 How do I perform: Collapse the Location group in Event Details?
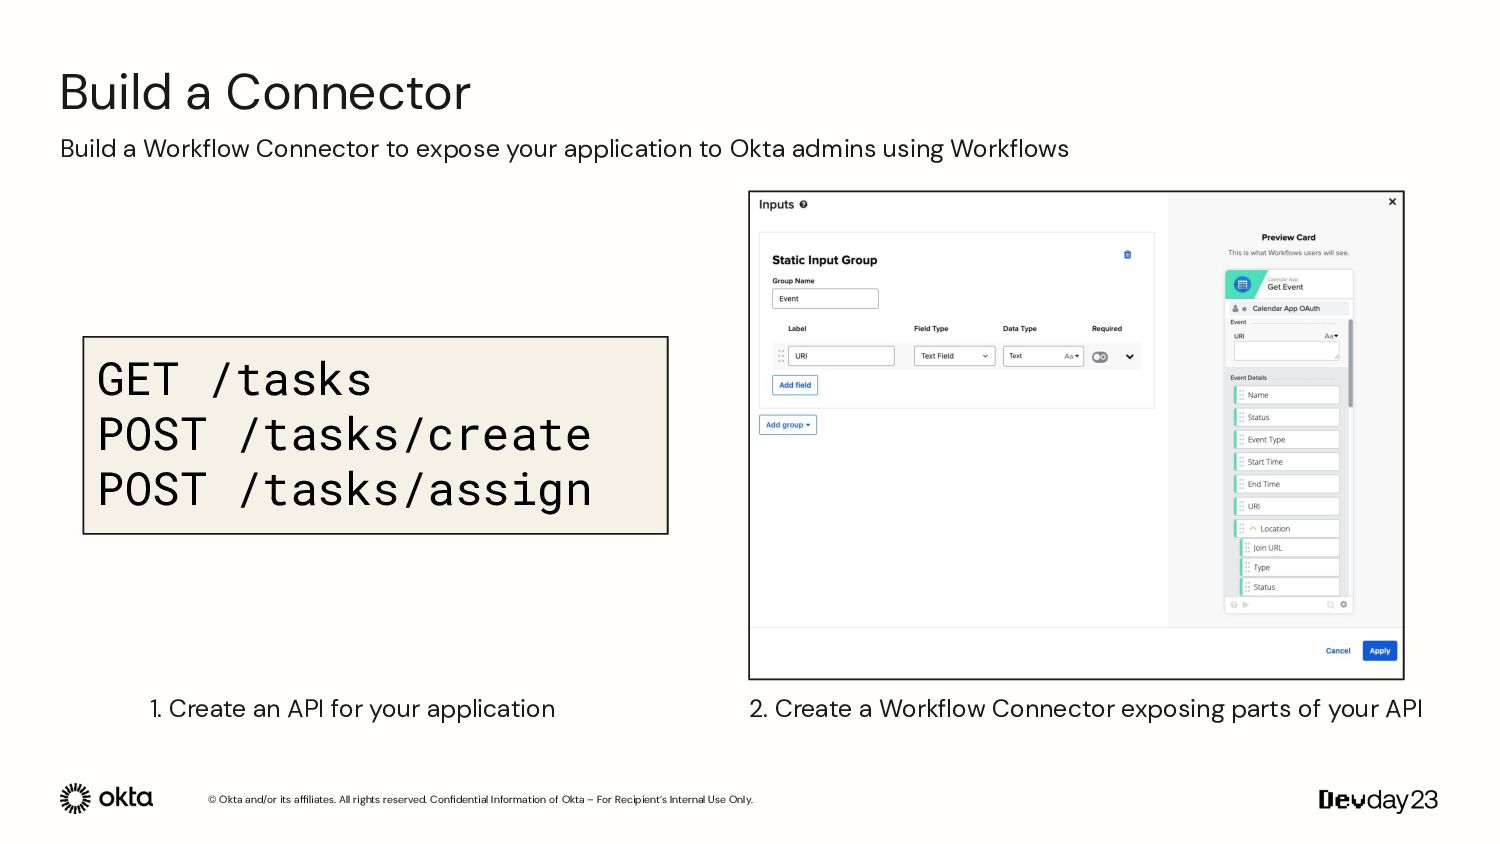[x=1253, y=528]
